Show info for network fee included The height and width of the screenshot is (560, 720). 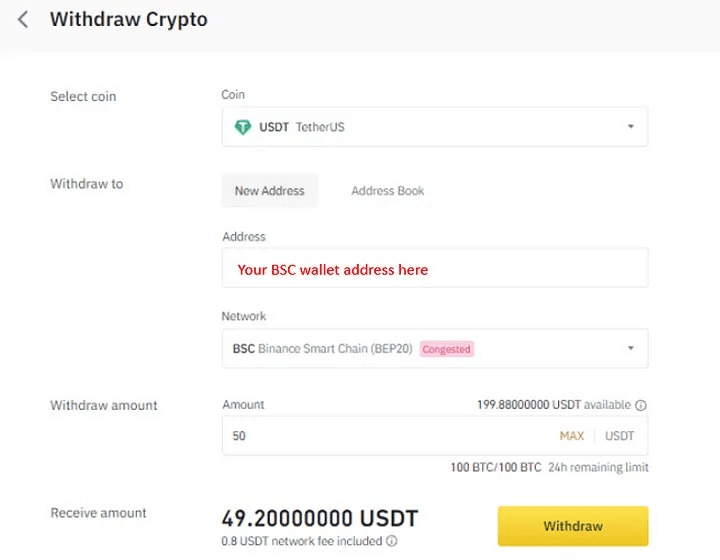click(391, 541)
